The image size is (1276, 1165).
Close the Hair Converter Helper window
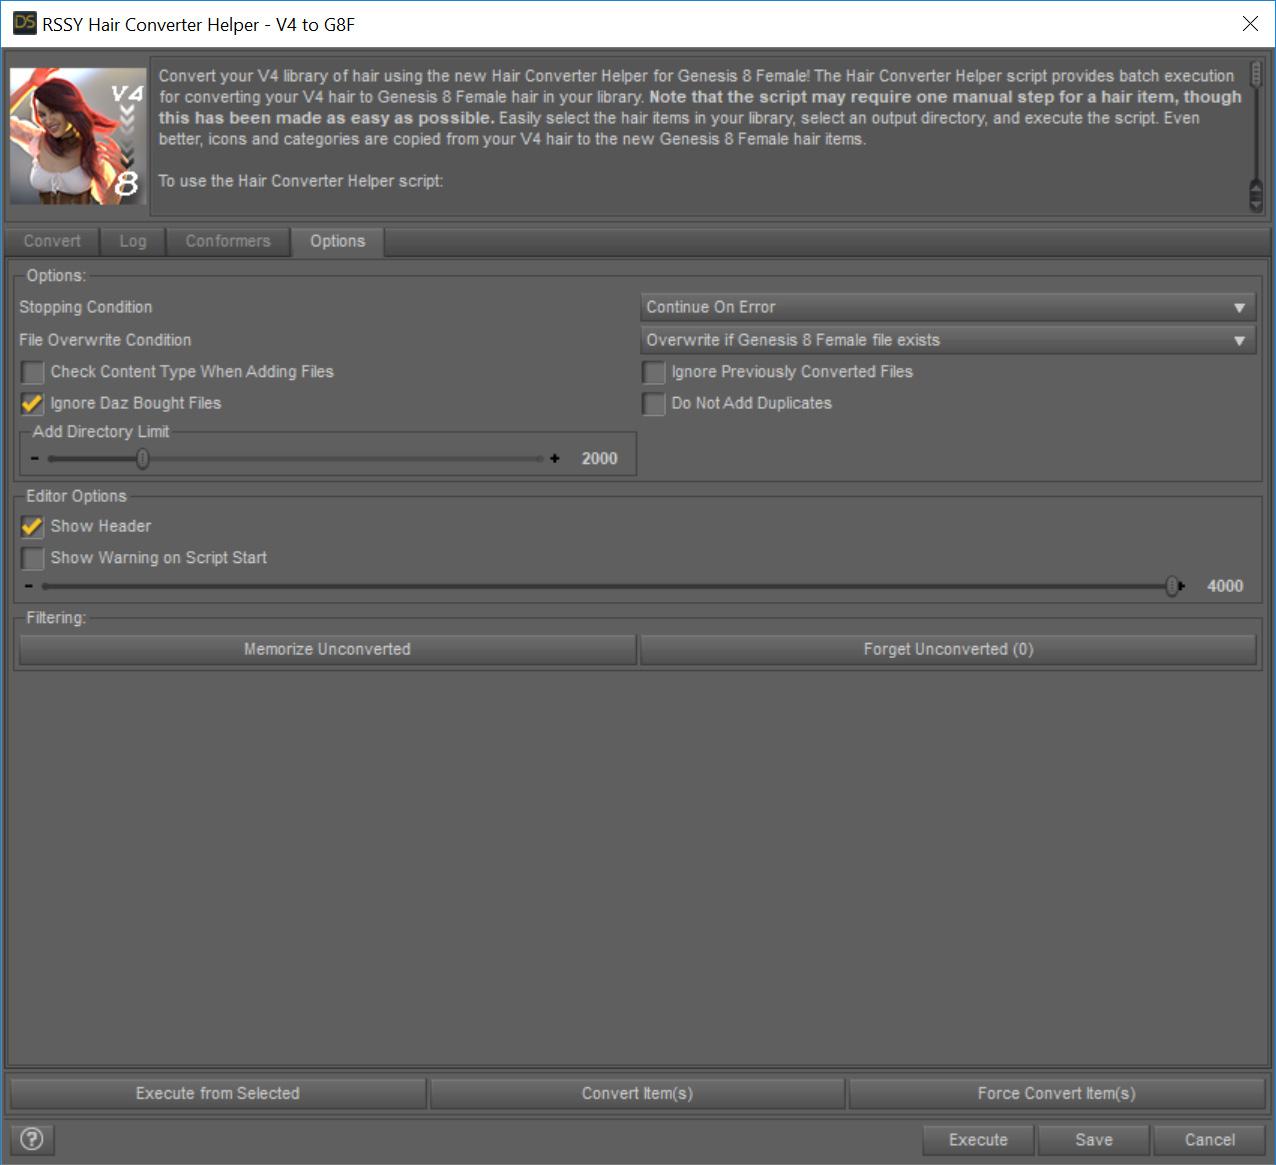point(1250,24)
